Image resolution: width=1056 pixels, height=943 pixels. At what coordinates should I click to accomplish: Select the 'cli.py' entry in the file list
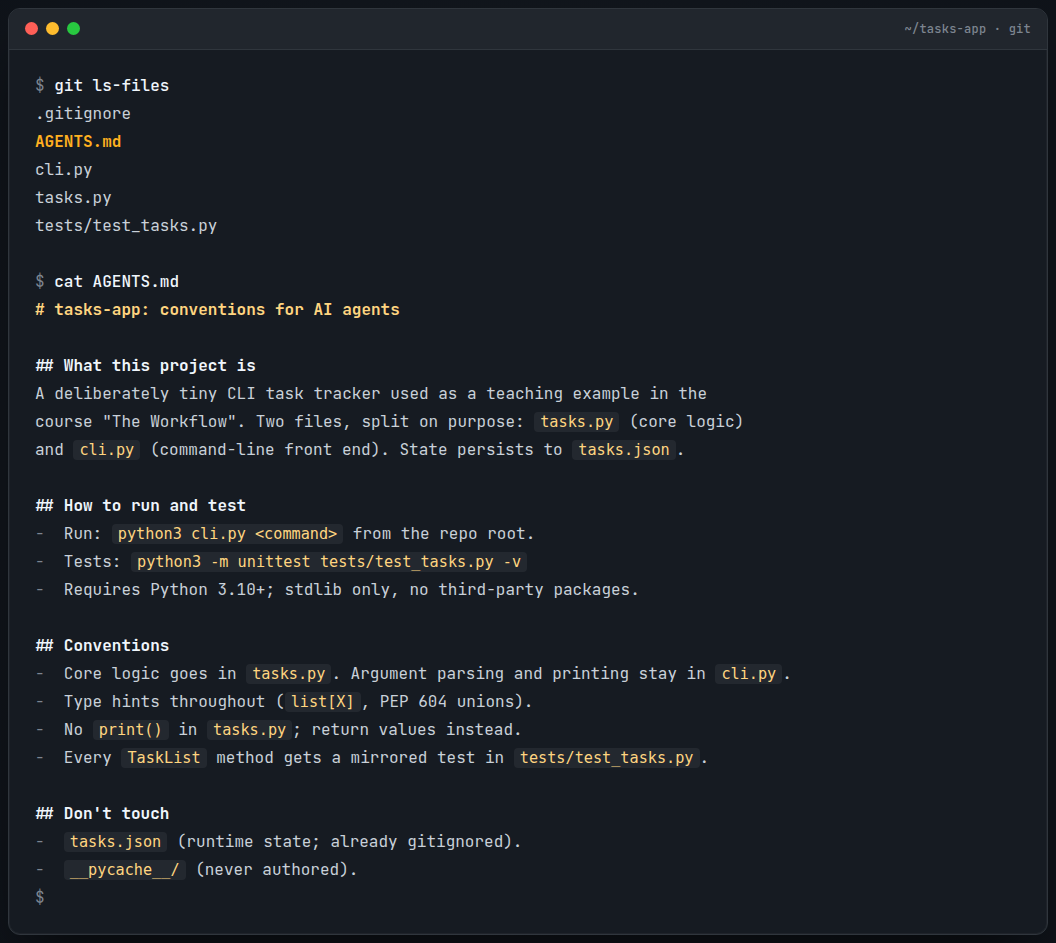(x=63, y=170)
